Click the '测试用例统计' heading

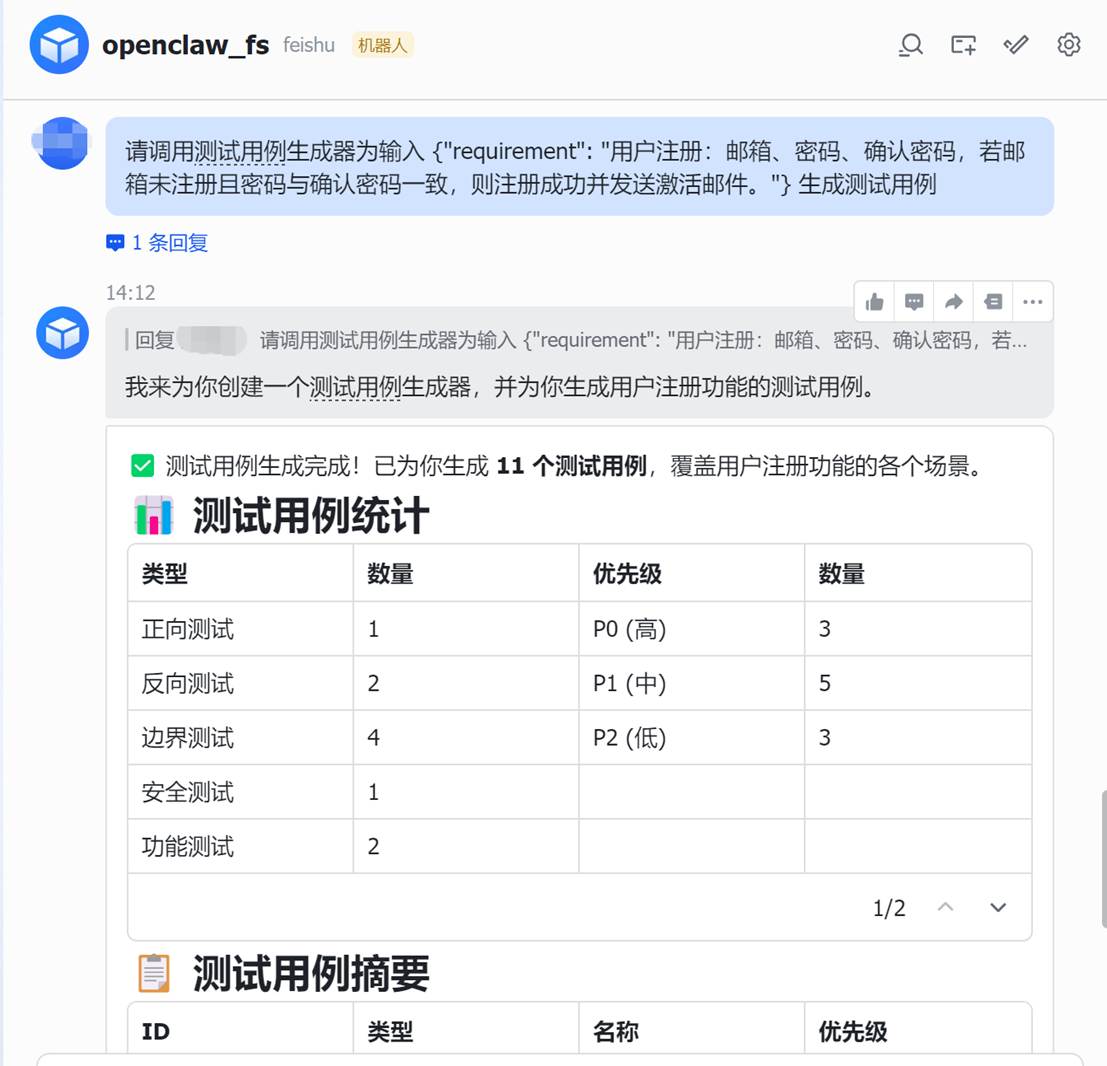coord(311,515)
